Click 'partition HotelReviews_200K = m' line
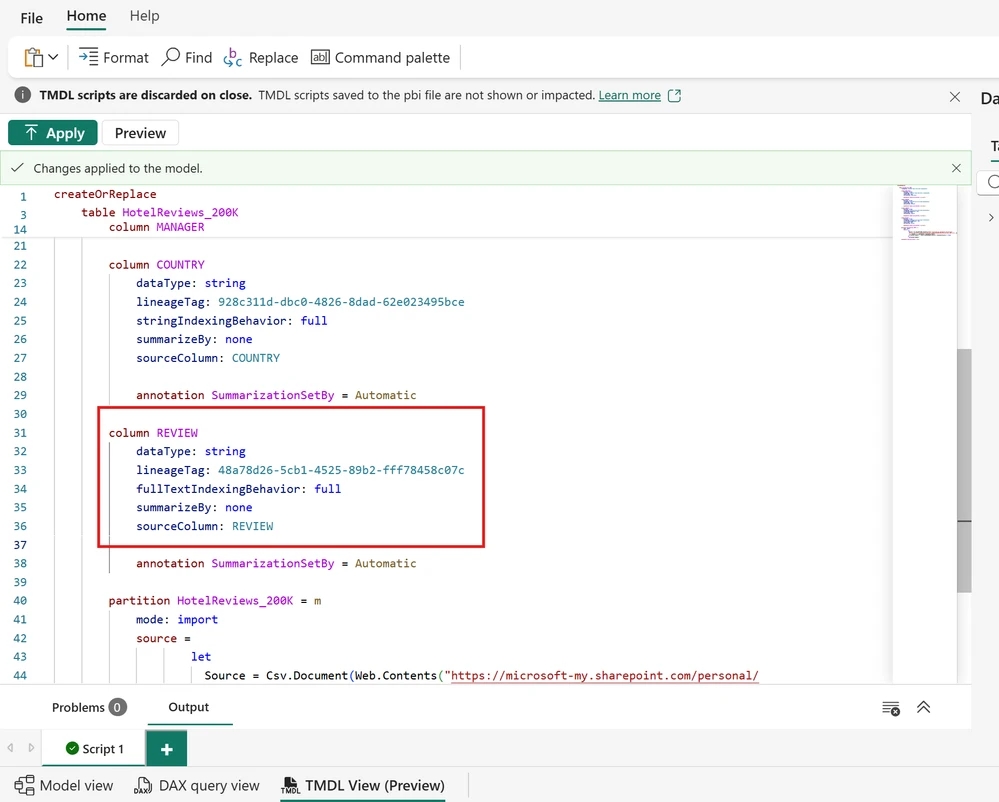The width and height of the screenshot is (999, 802). (215, 601)
